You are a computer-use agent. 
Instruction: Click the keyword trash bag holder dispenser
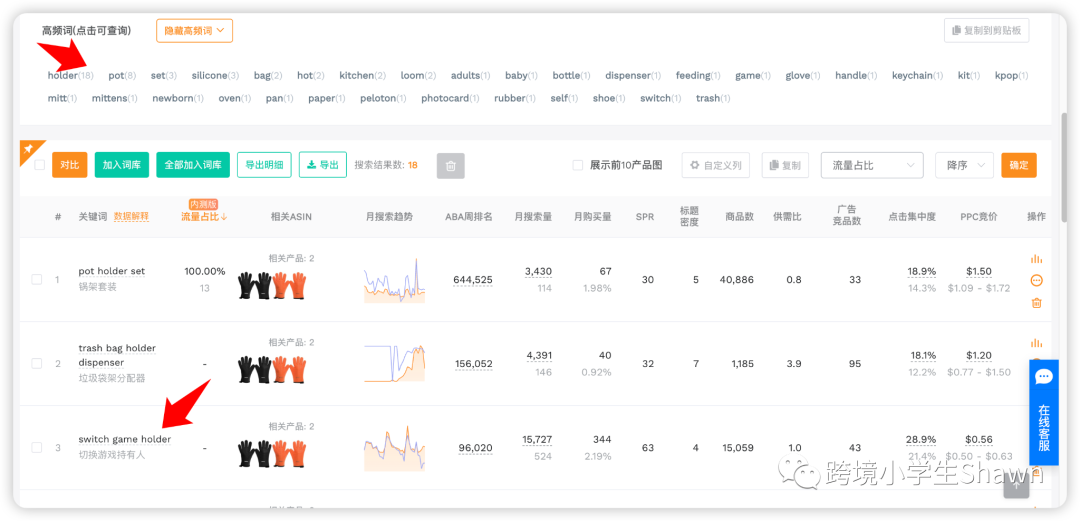click(x=117, y=356)
